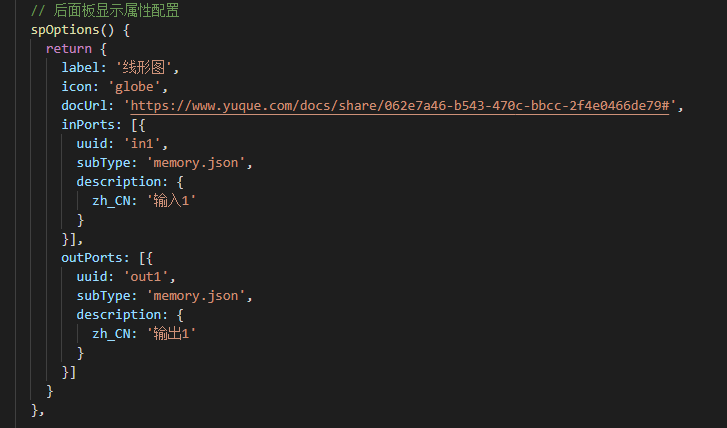The width and height of the screenshot is (727, 428).
Task: Click 'memory.json' string under inPorts
Action: point(198,163)
